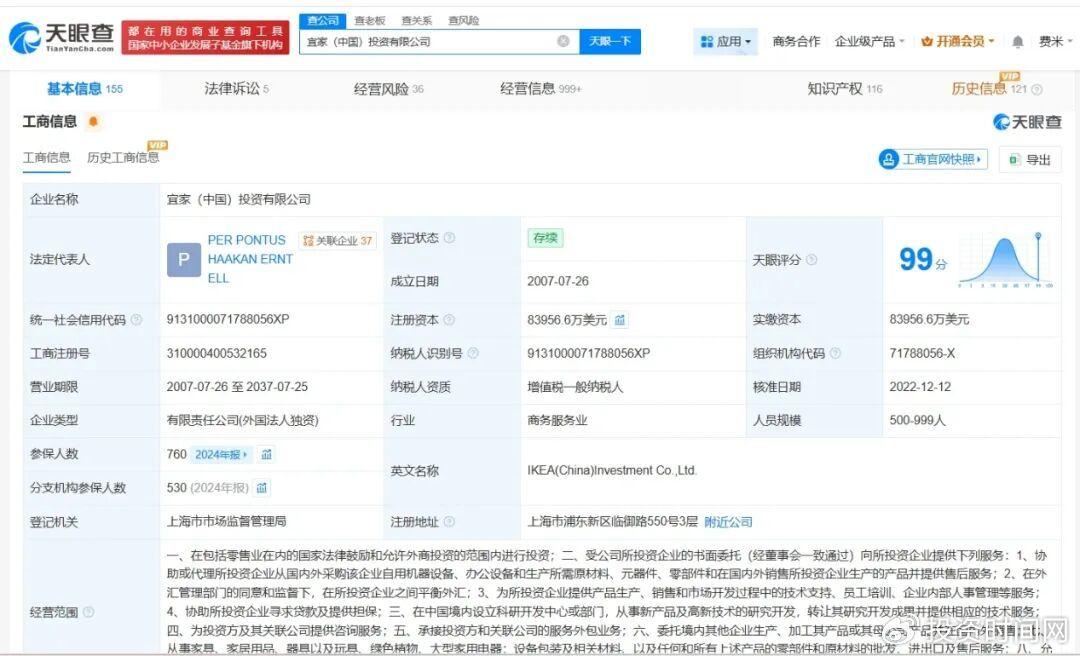Click the notification bell icon

pyautogui.click(x=1017, y=42)
